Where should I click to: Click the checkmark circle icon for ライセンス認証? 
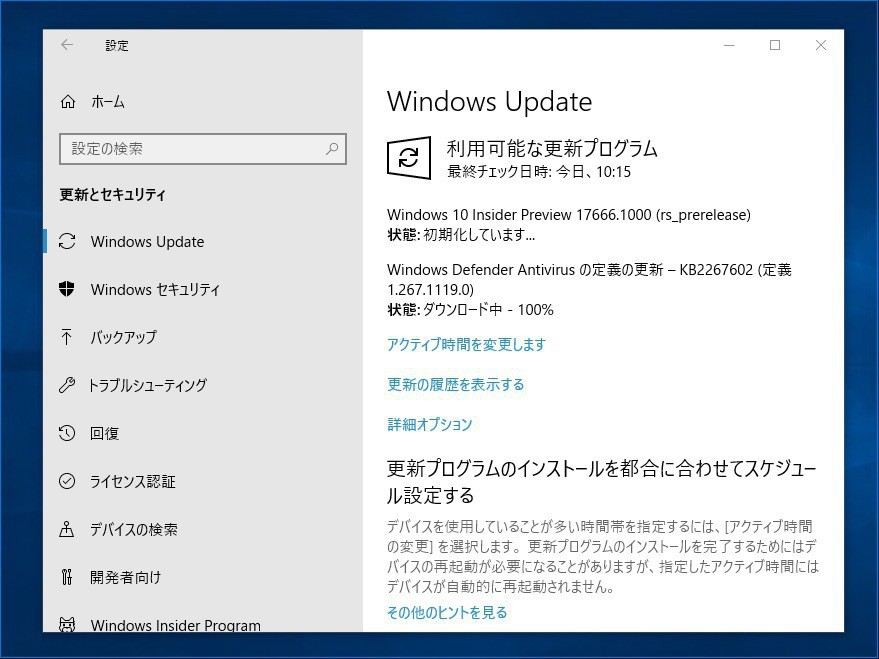click(x=67, y=481)
